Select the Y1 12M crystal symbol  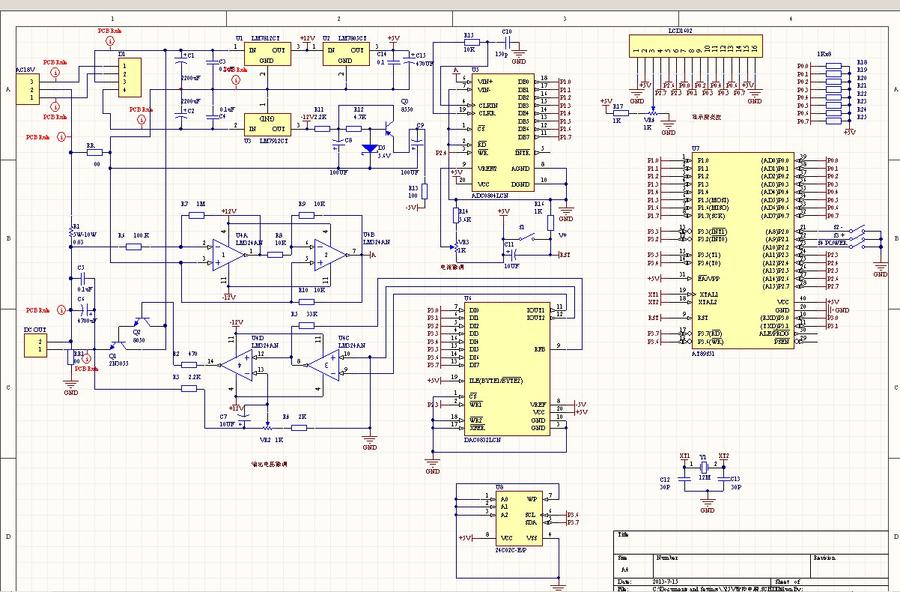(703, 480)
